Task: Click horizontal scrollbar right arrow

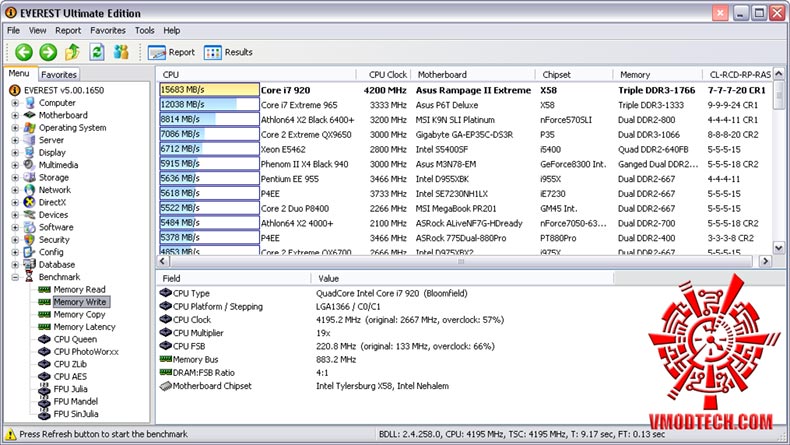Action: pyautogui.click(x=766, y=261)
